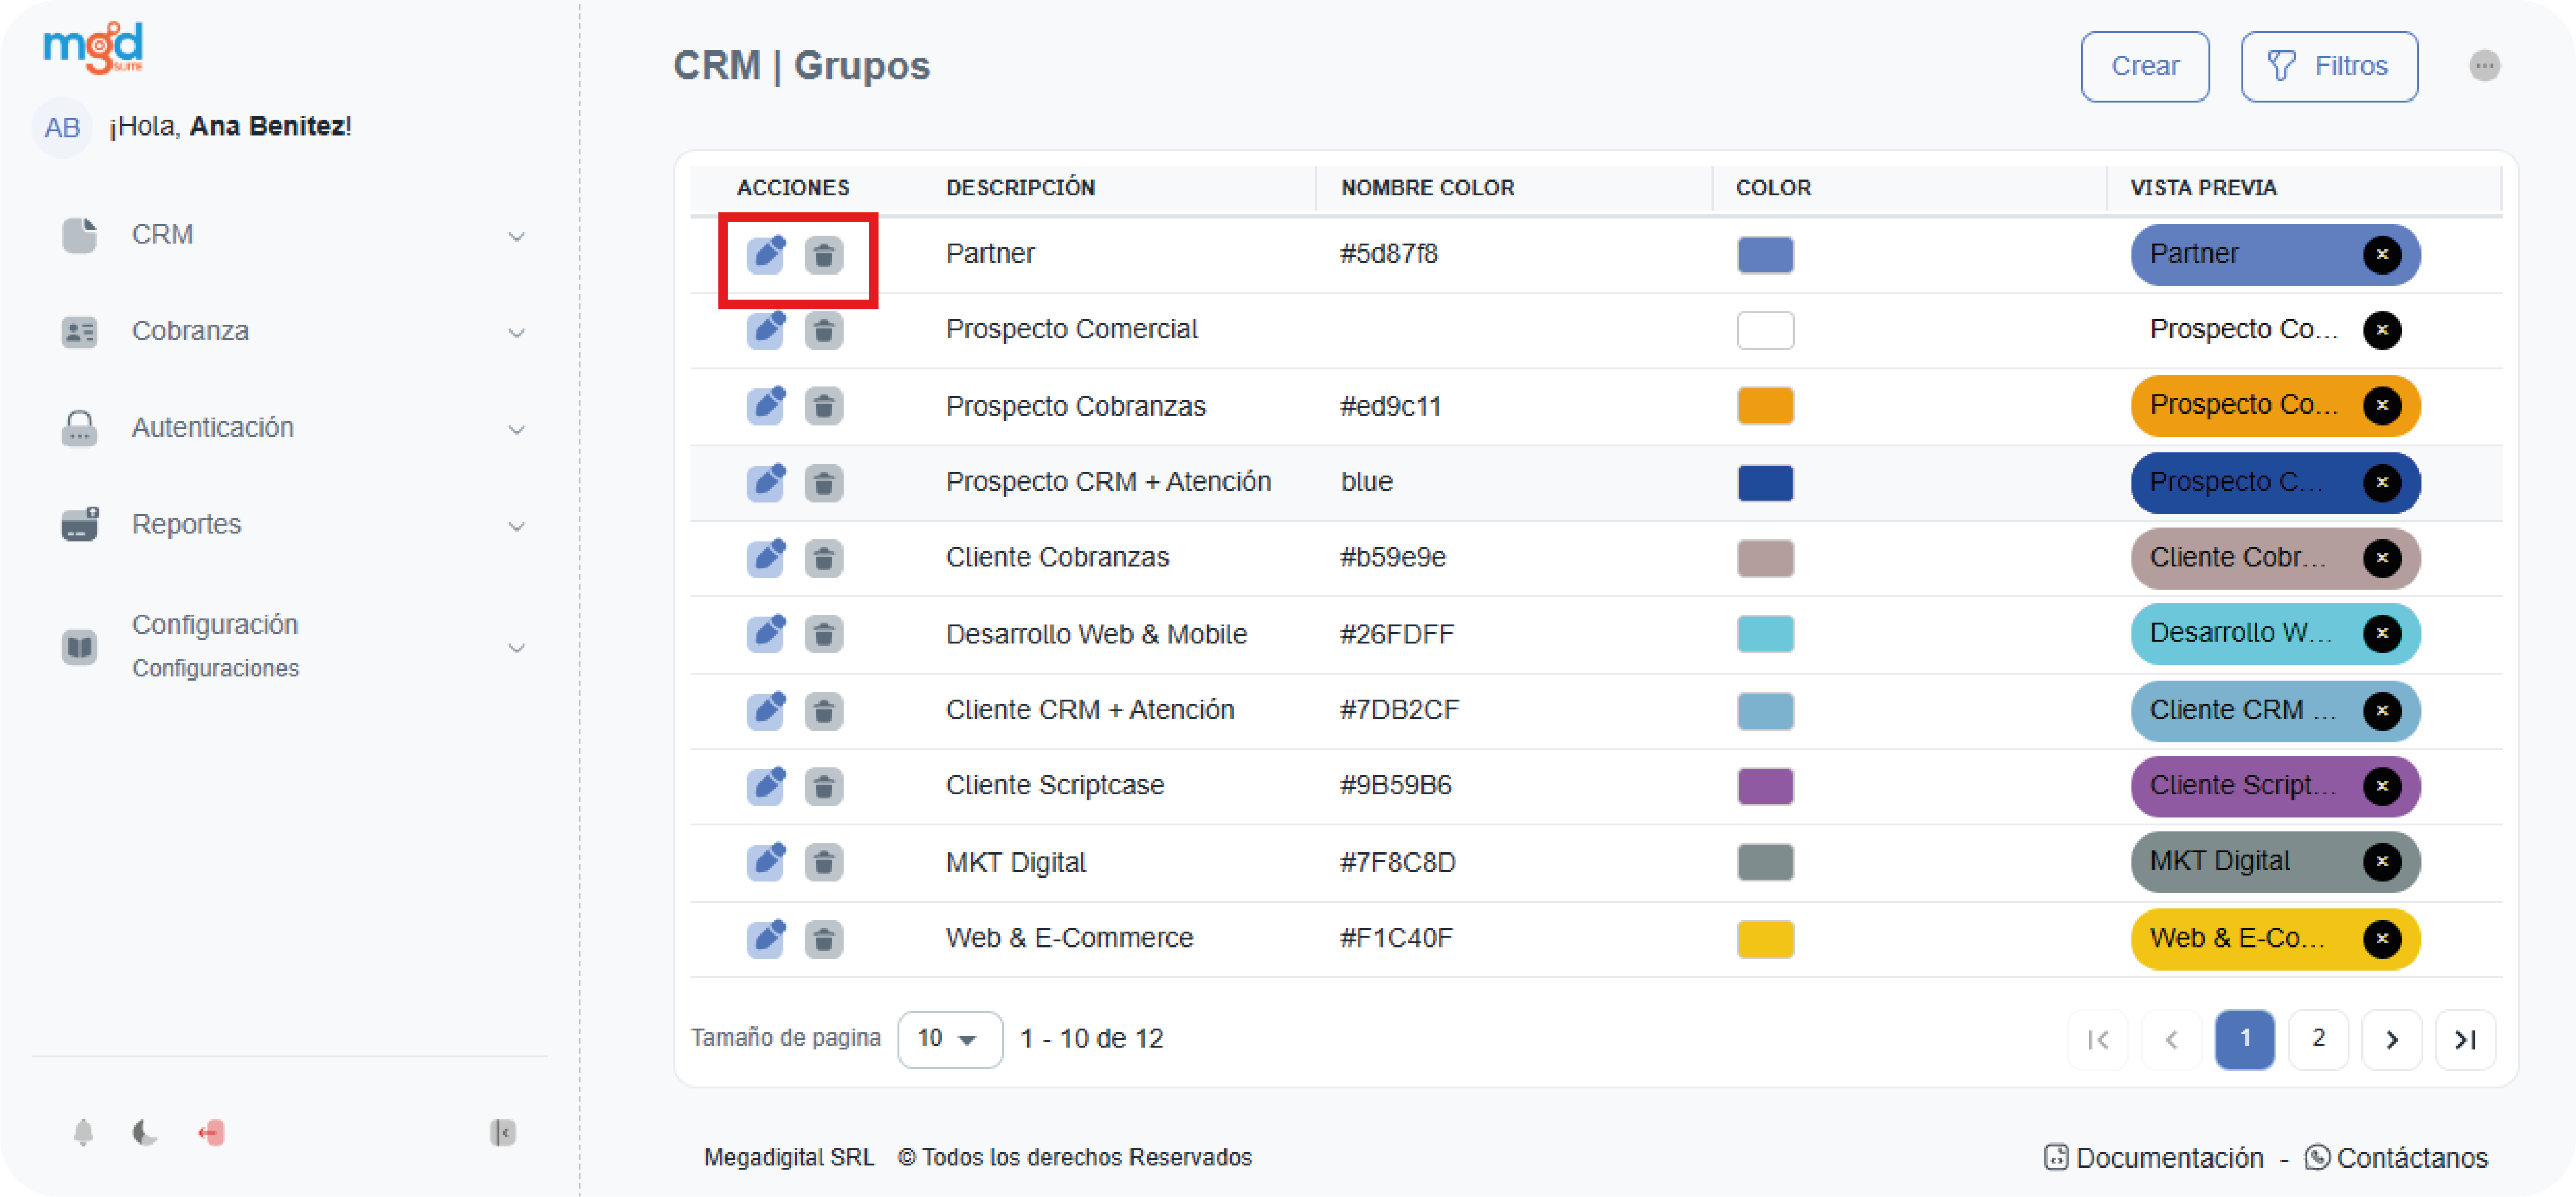
Task: Open the Filtros button
Action: coord(2328,66)
